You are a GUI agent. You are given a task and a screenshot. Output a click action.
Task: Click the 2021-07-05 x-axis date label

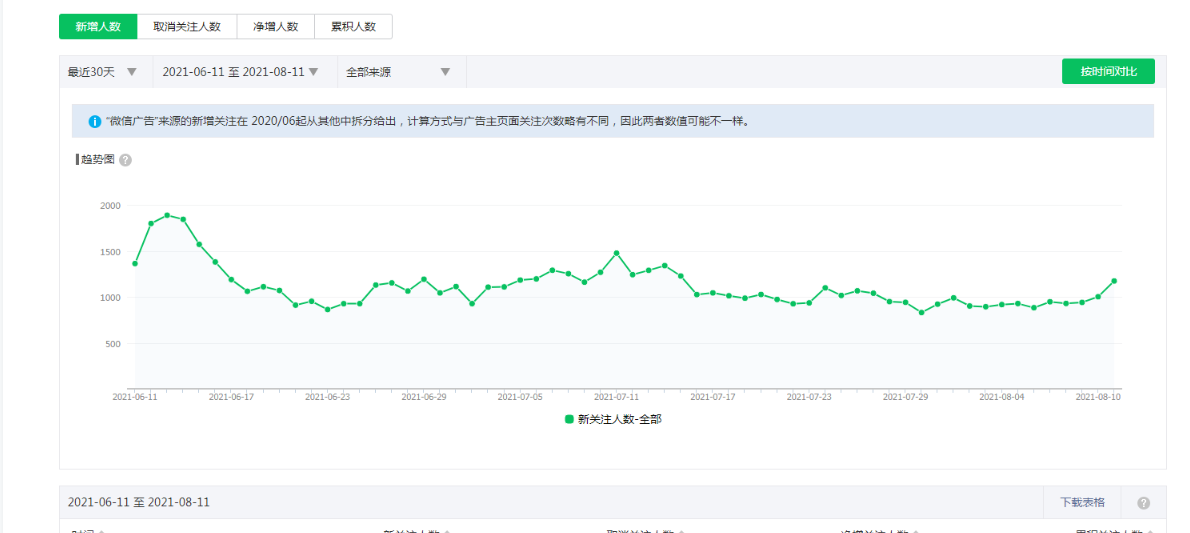tap(520, 397)
